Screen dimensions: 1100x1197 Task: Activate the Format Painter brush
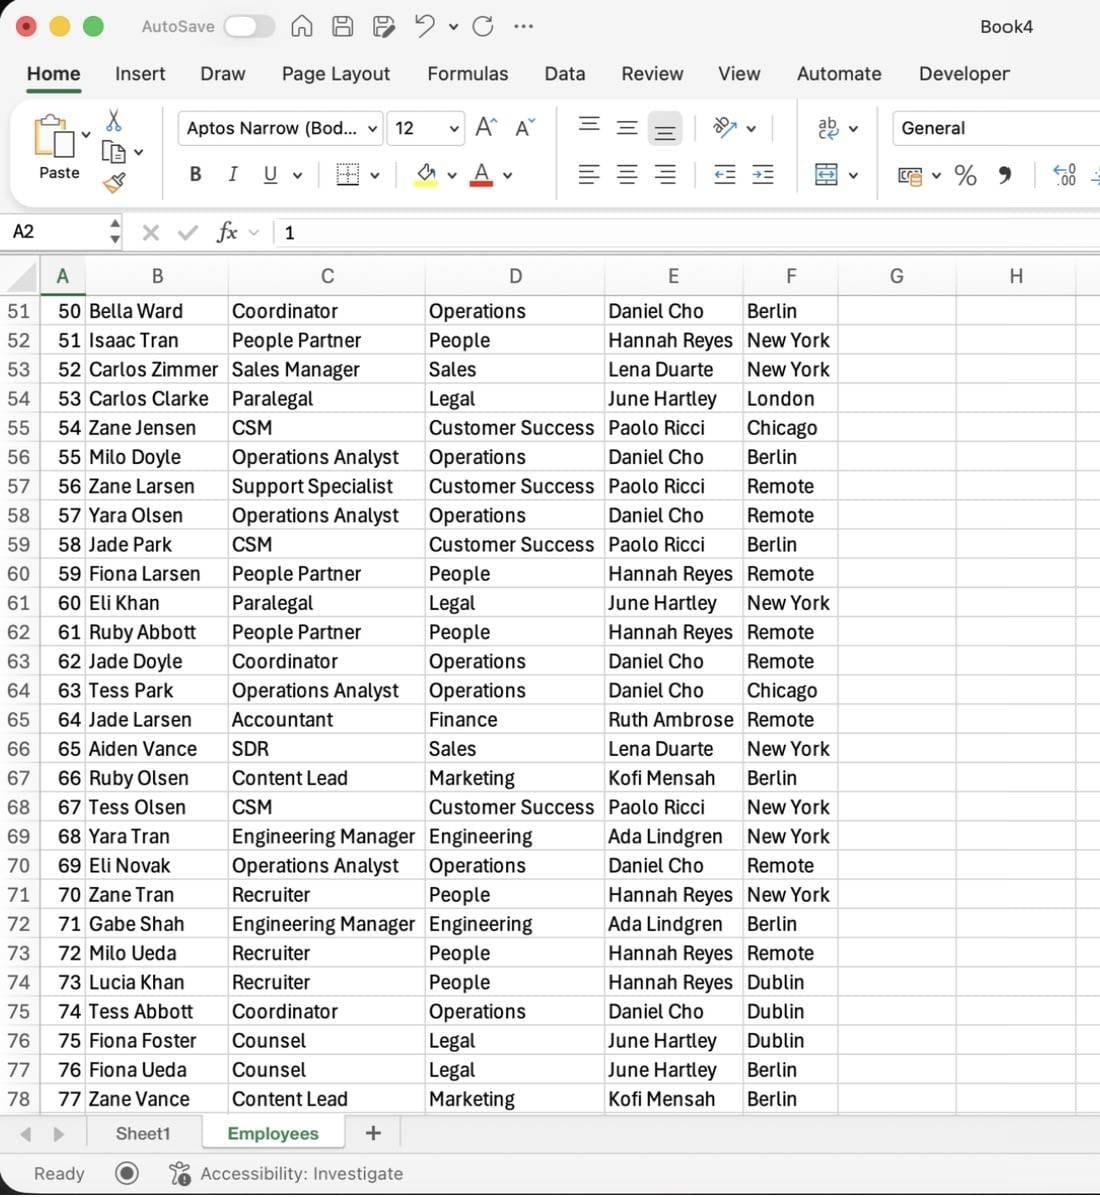pyautogui.click(x=114, y=183)
